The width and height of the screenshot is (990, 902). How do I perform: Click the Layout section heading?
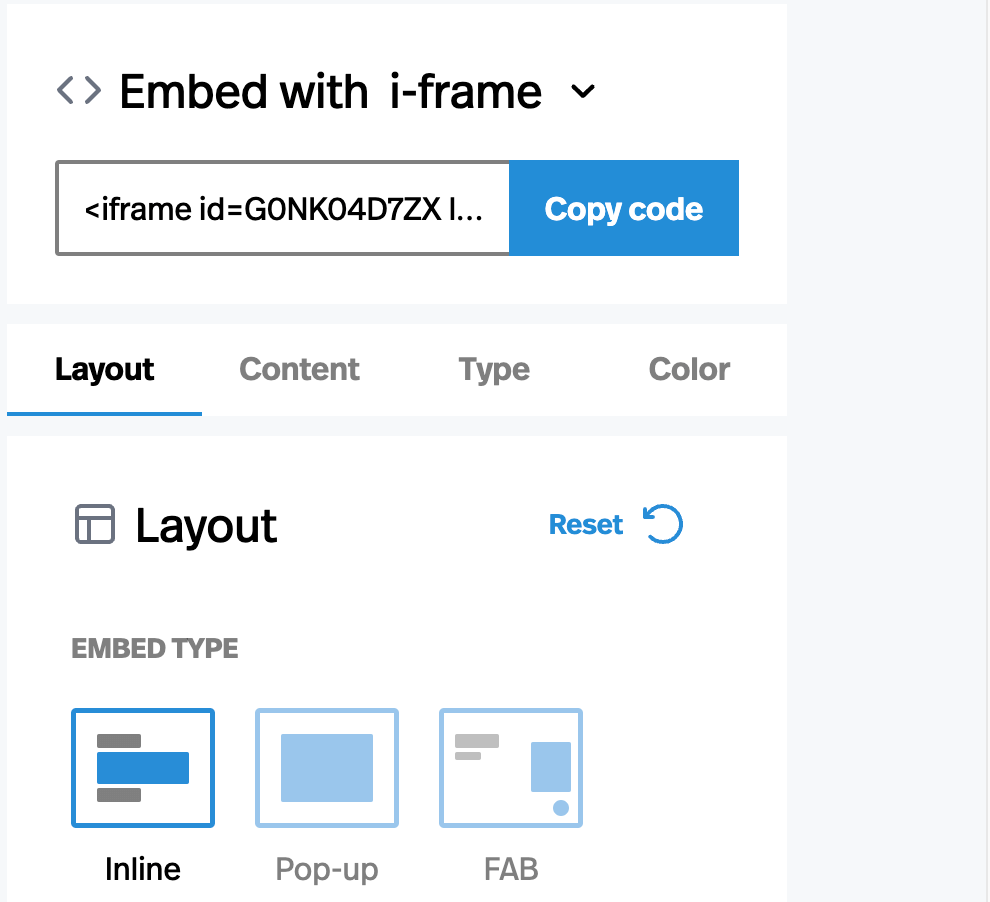[206, 526]
